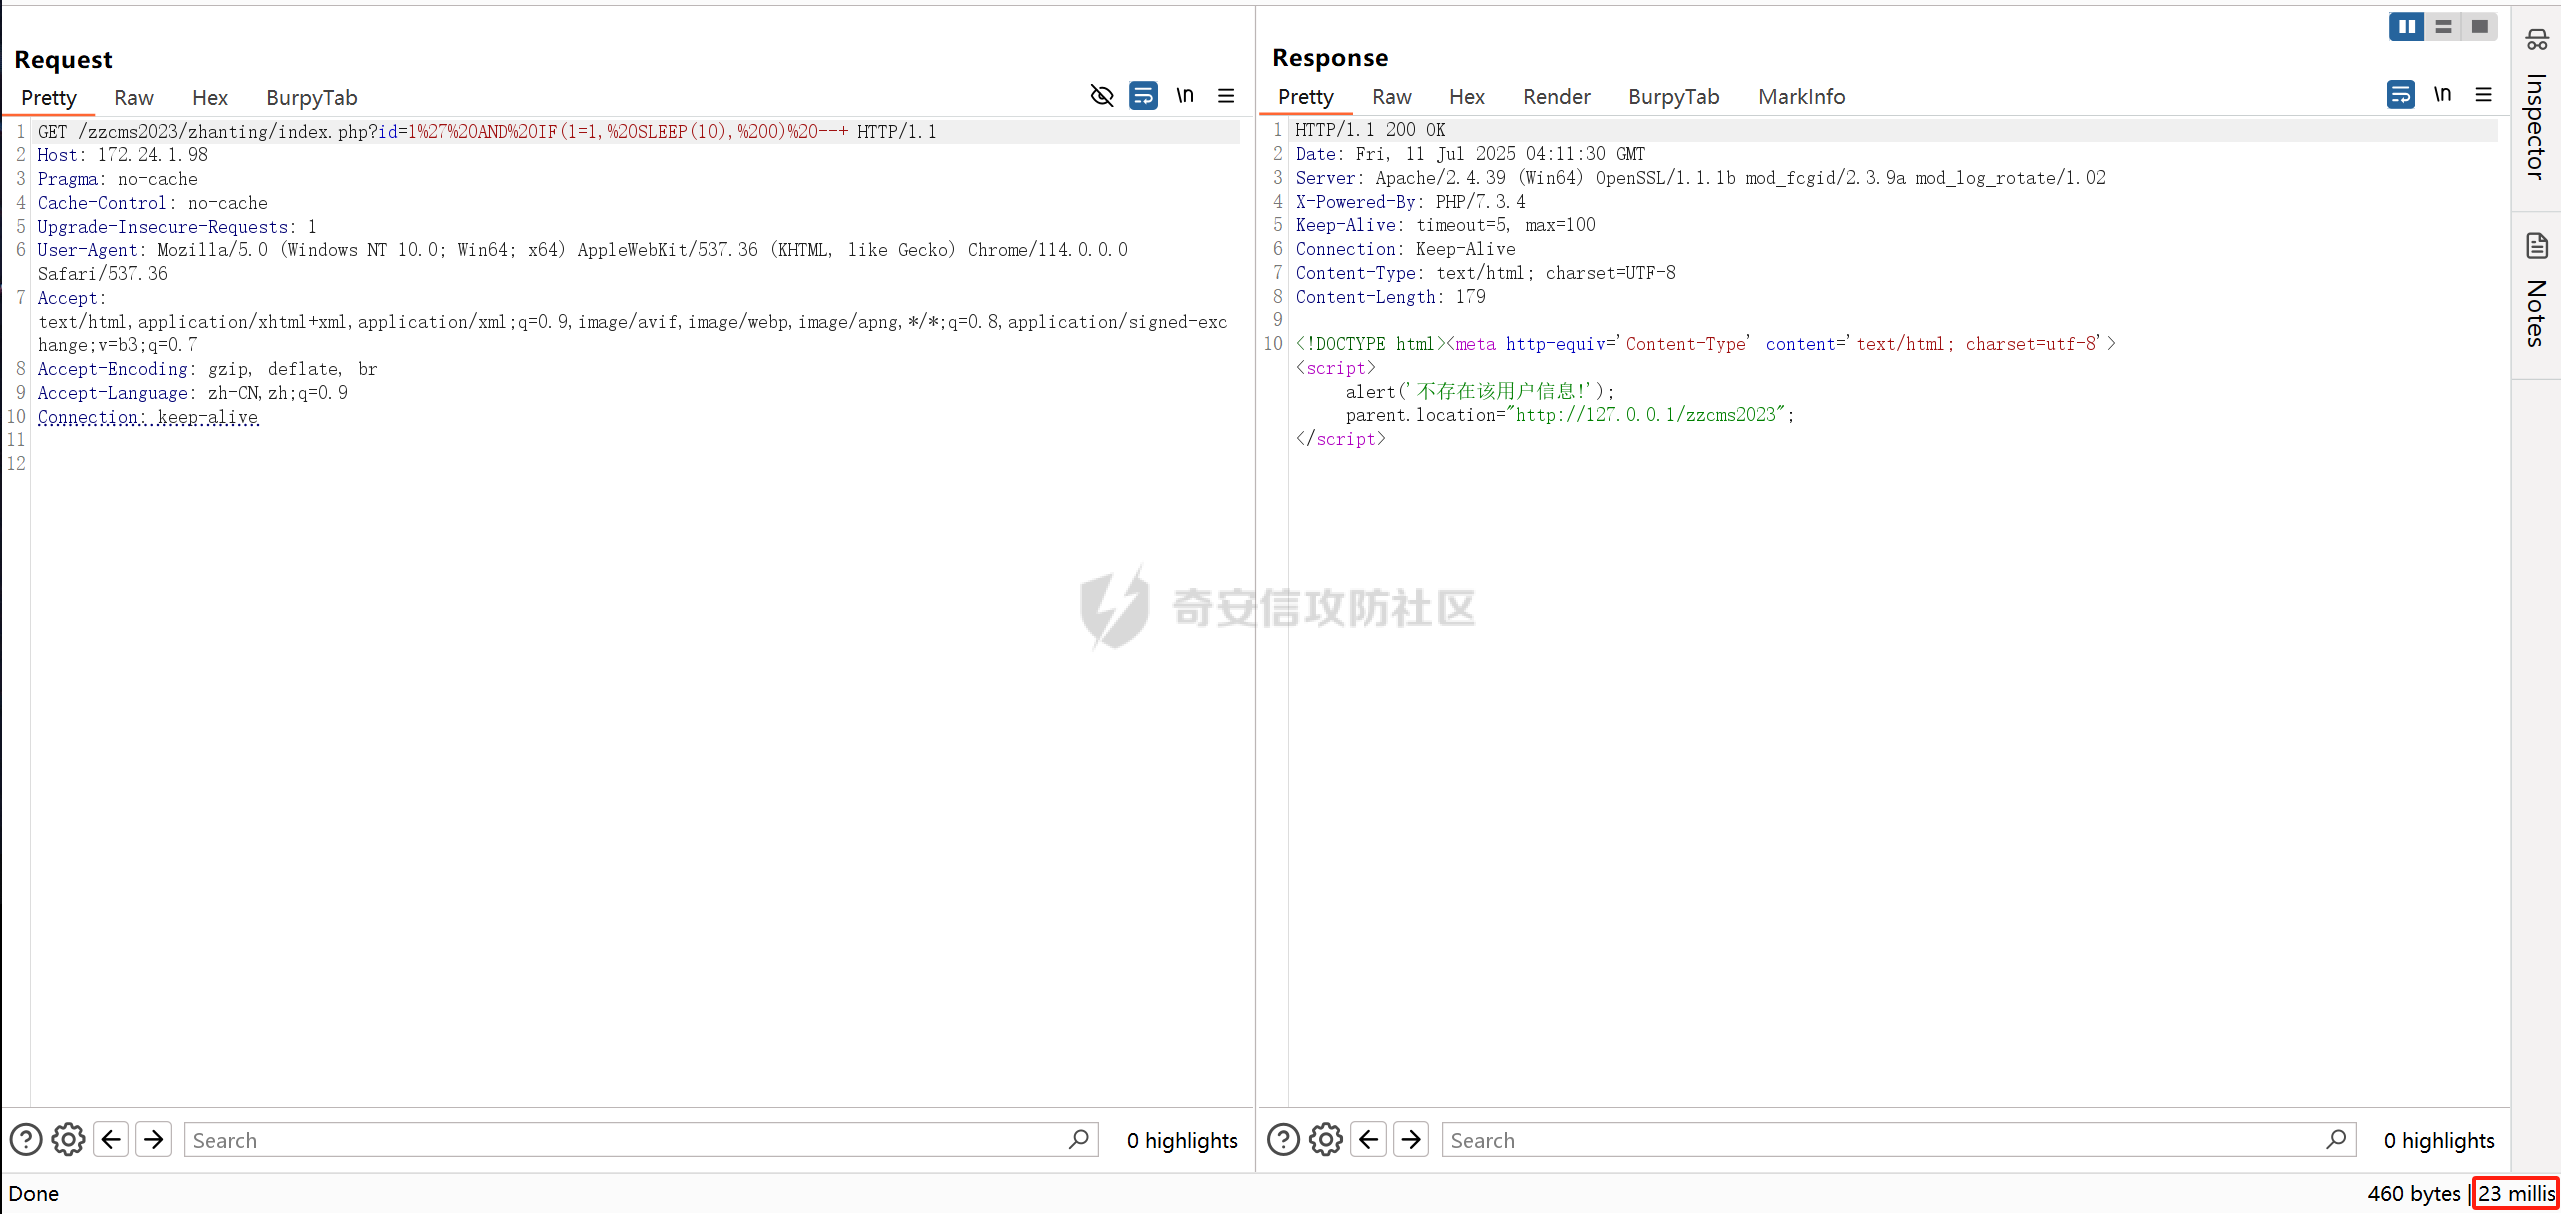Click Host header 172.24.1.98

[x=123, y=155]
